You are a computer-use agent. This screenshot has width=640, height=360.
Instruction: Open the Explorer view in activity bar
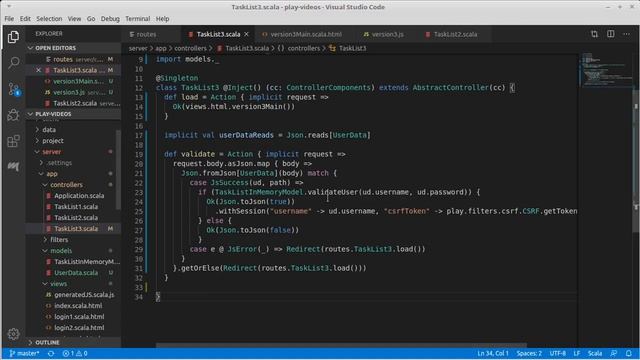pos(13,37)
